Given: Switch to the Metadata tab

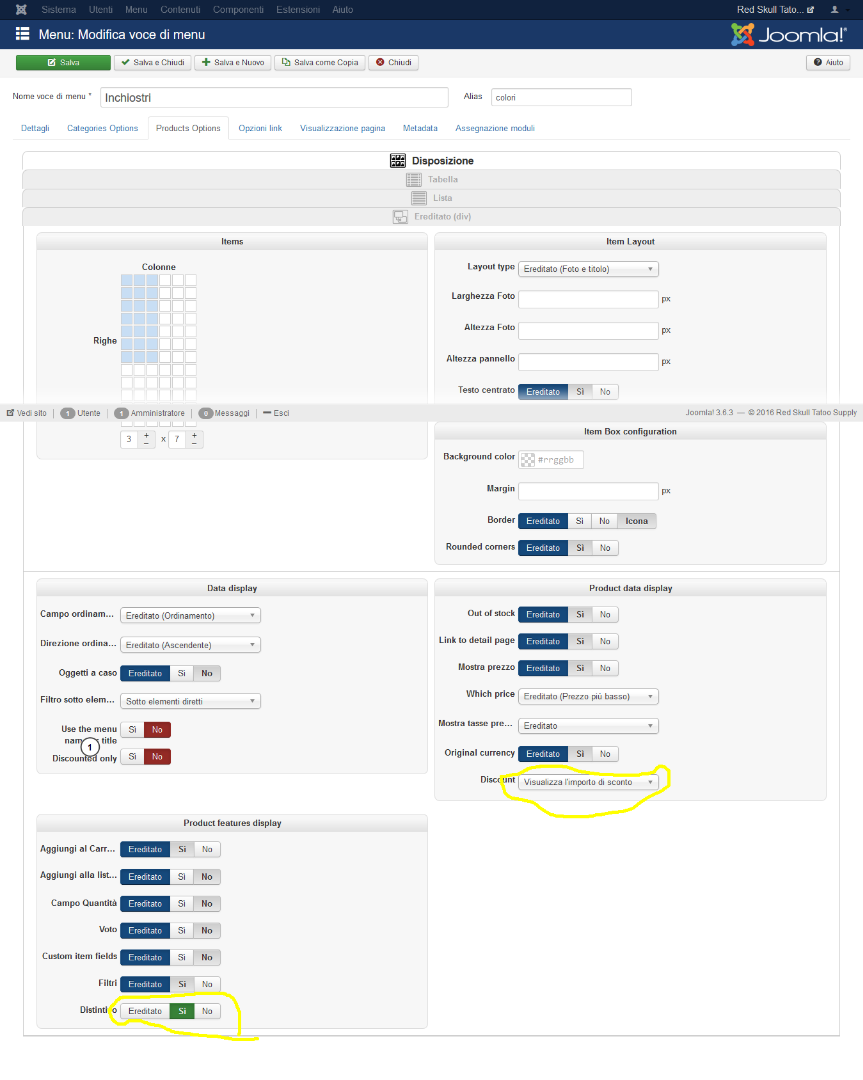Looking at the screenshot, I should [420, 128].
